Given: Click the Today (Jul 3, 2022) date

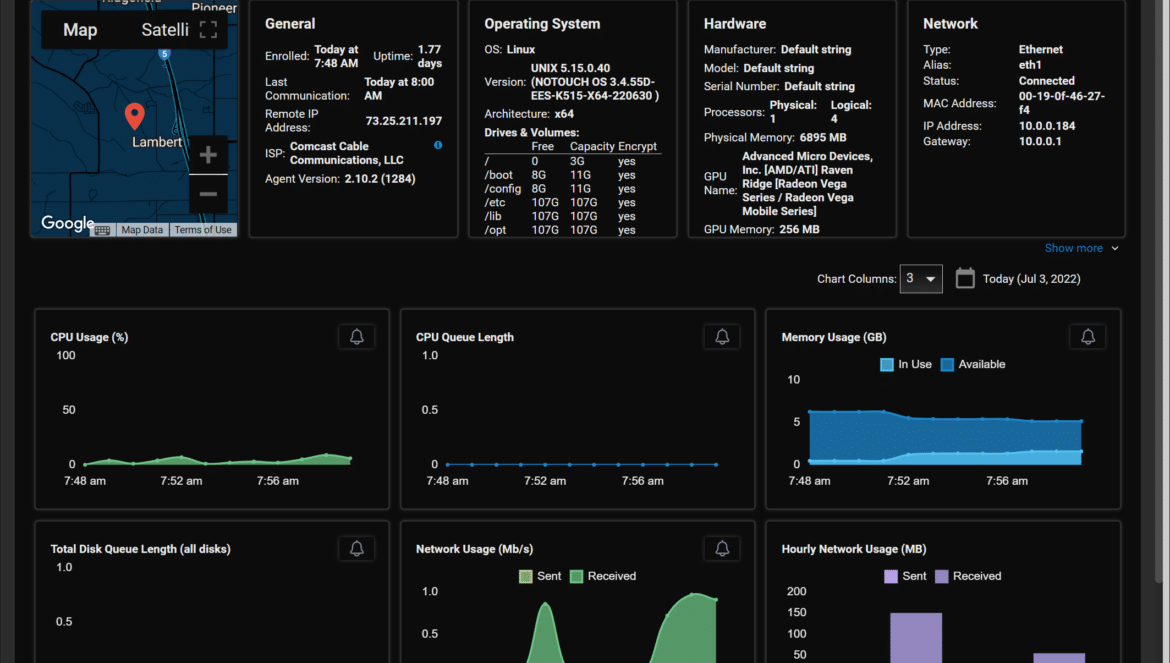Looking at the screenshot, I should pos(1031,279).
